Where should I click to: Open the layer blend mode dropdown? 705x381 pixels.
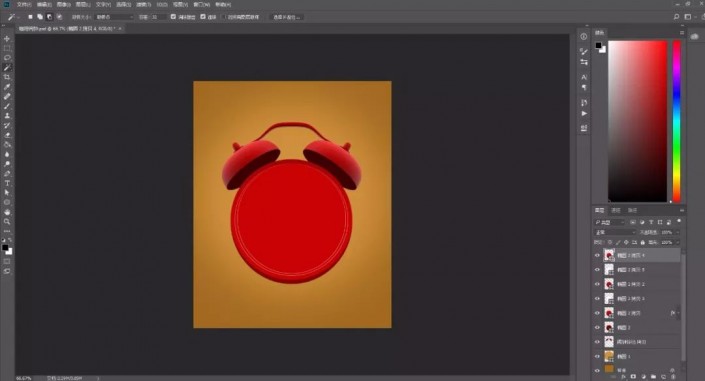tap(615, 232)
